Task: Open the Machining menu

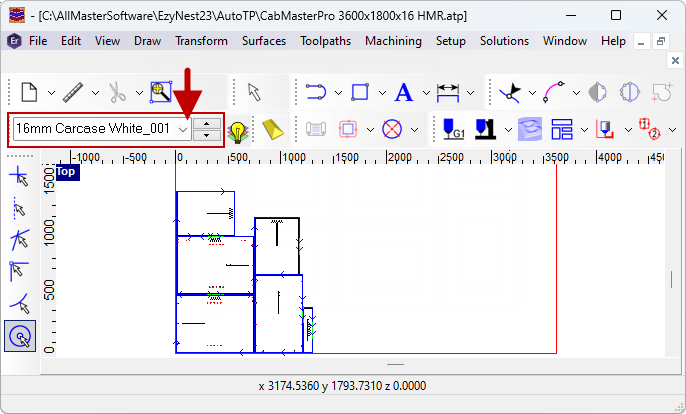Action: pos(393,41)
